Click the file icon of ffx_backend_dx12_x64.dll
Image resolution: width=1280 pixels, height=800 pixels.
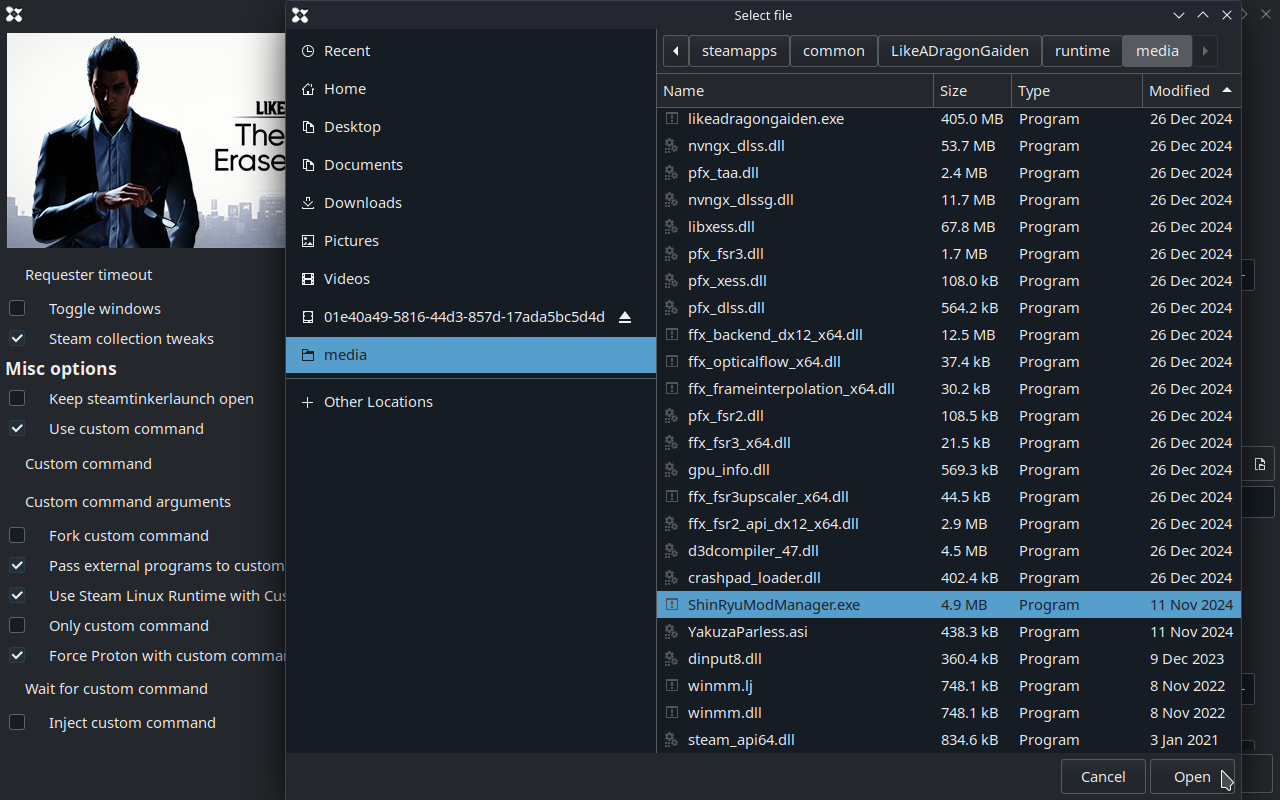tap(672, 335)
